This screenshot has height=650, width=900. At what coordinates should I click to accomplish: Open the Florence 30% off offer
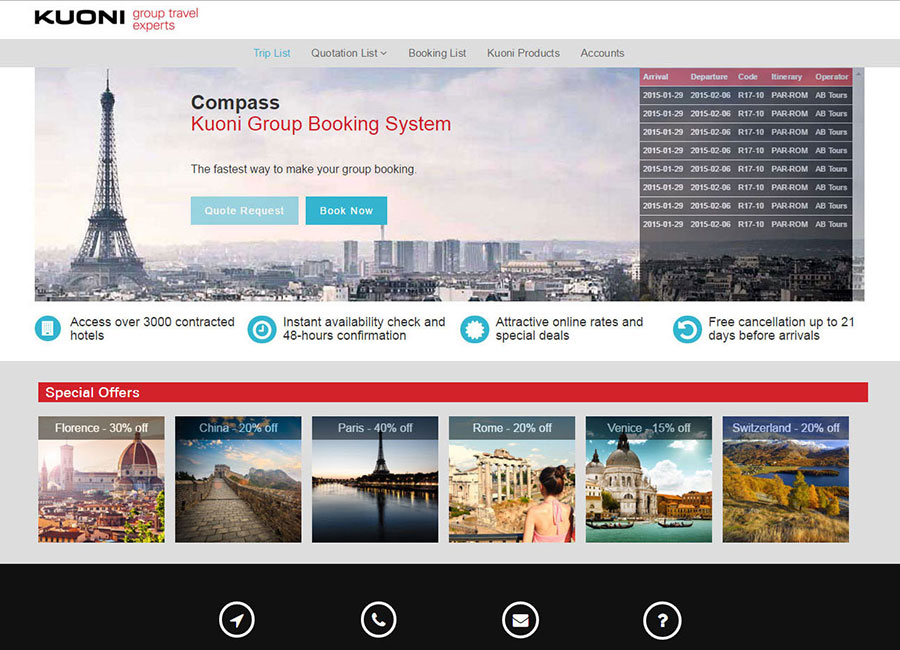(101, 480)
